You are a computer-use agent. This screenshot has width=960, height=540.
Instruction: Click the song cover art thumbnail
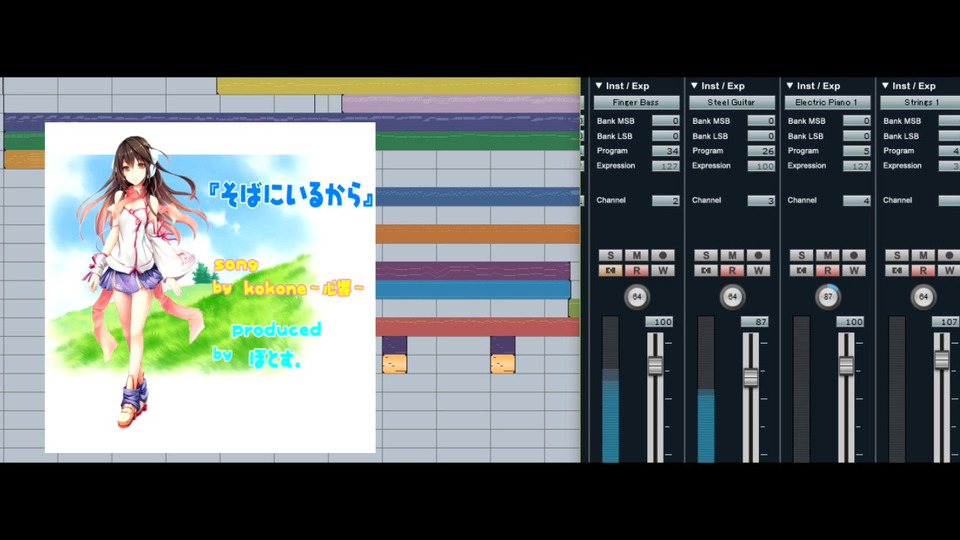tap(210, 288)
